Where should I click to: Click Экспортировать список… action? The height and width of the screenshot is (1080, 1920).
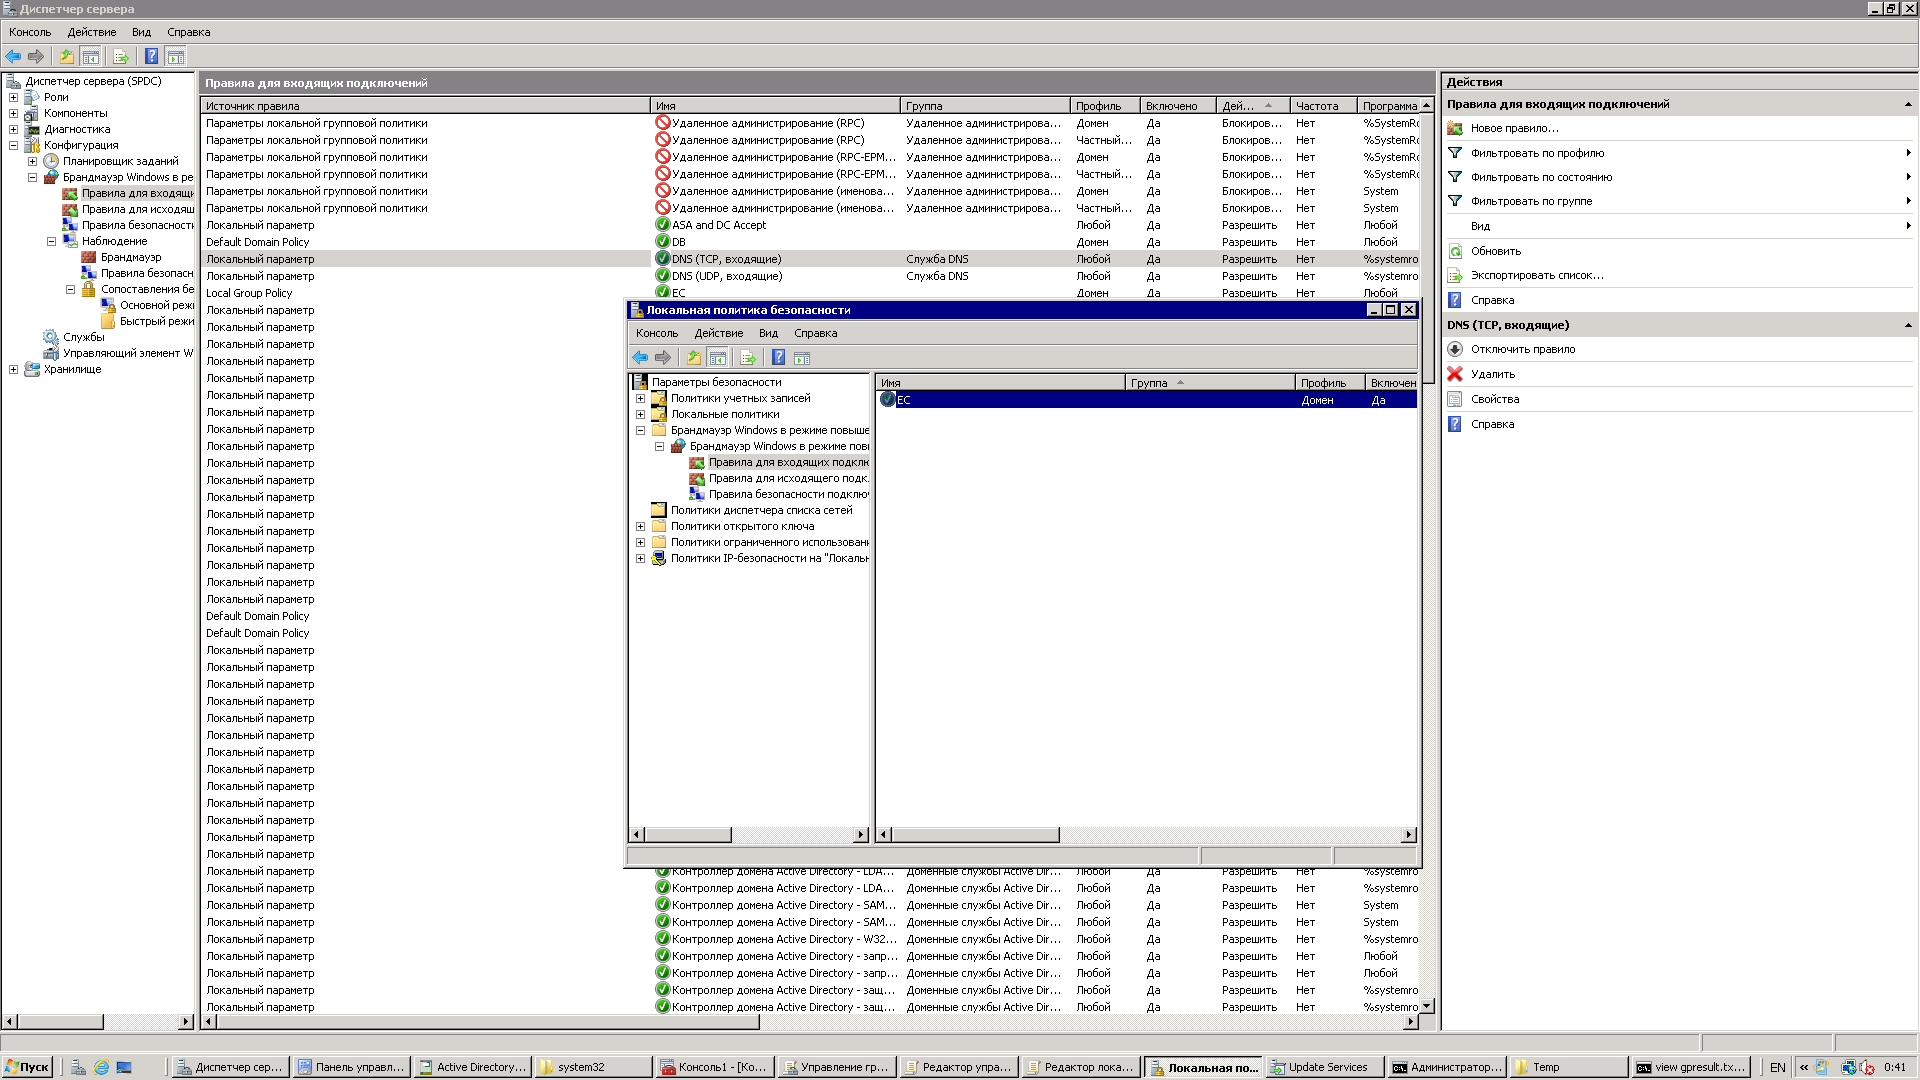click(x=1537, y=275)
